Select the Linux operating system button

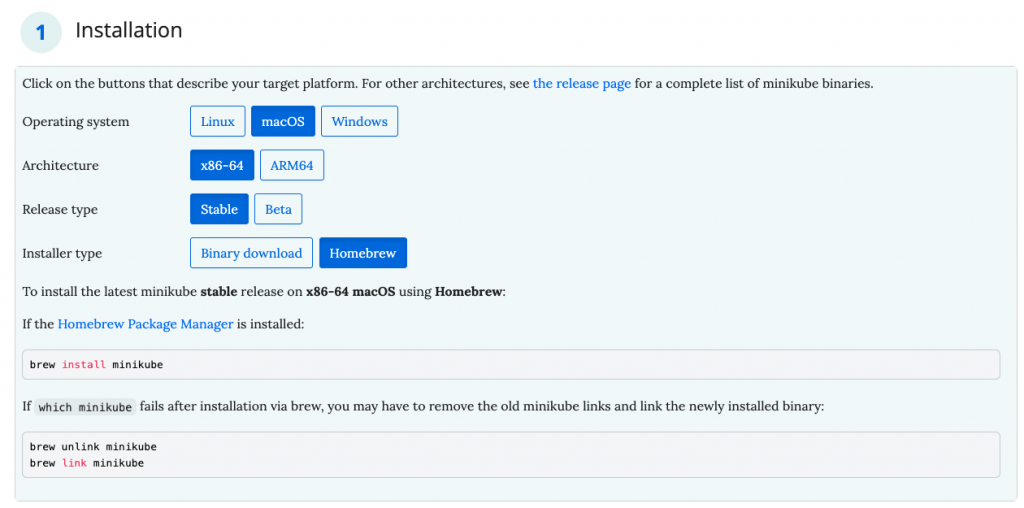[x=217, y=122]
